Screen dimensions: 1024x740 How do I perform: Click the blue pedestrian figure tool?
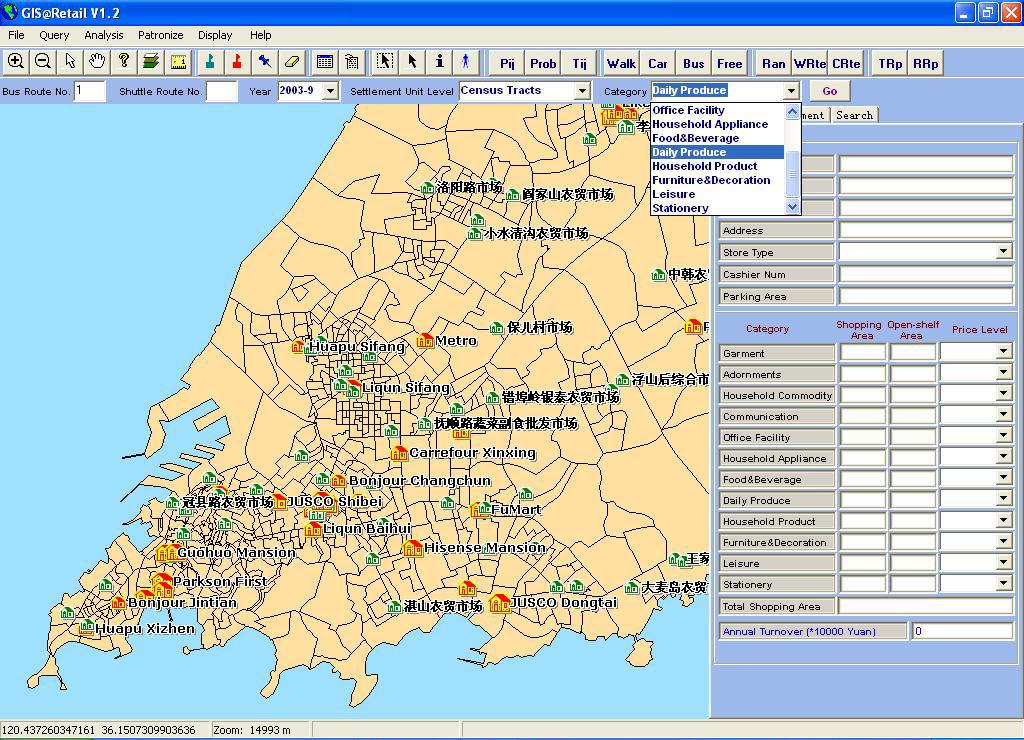pos(466,62)
